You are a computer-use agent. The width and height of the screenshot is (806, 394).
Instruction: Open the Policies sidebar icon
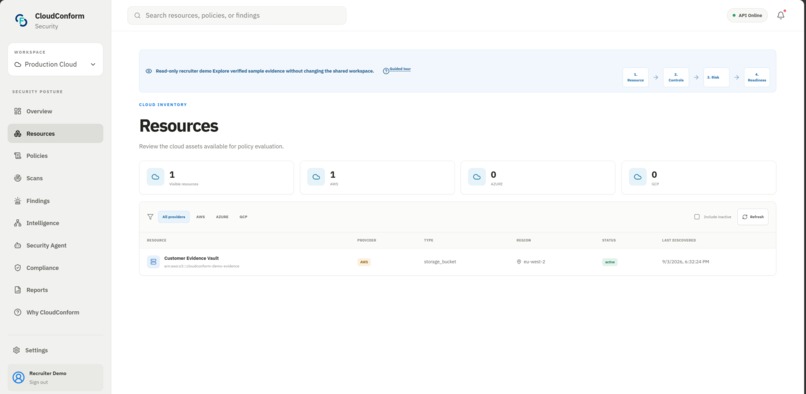17,156
